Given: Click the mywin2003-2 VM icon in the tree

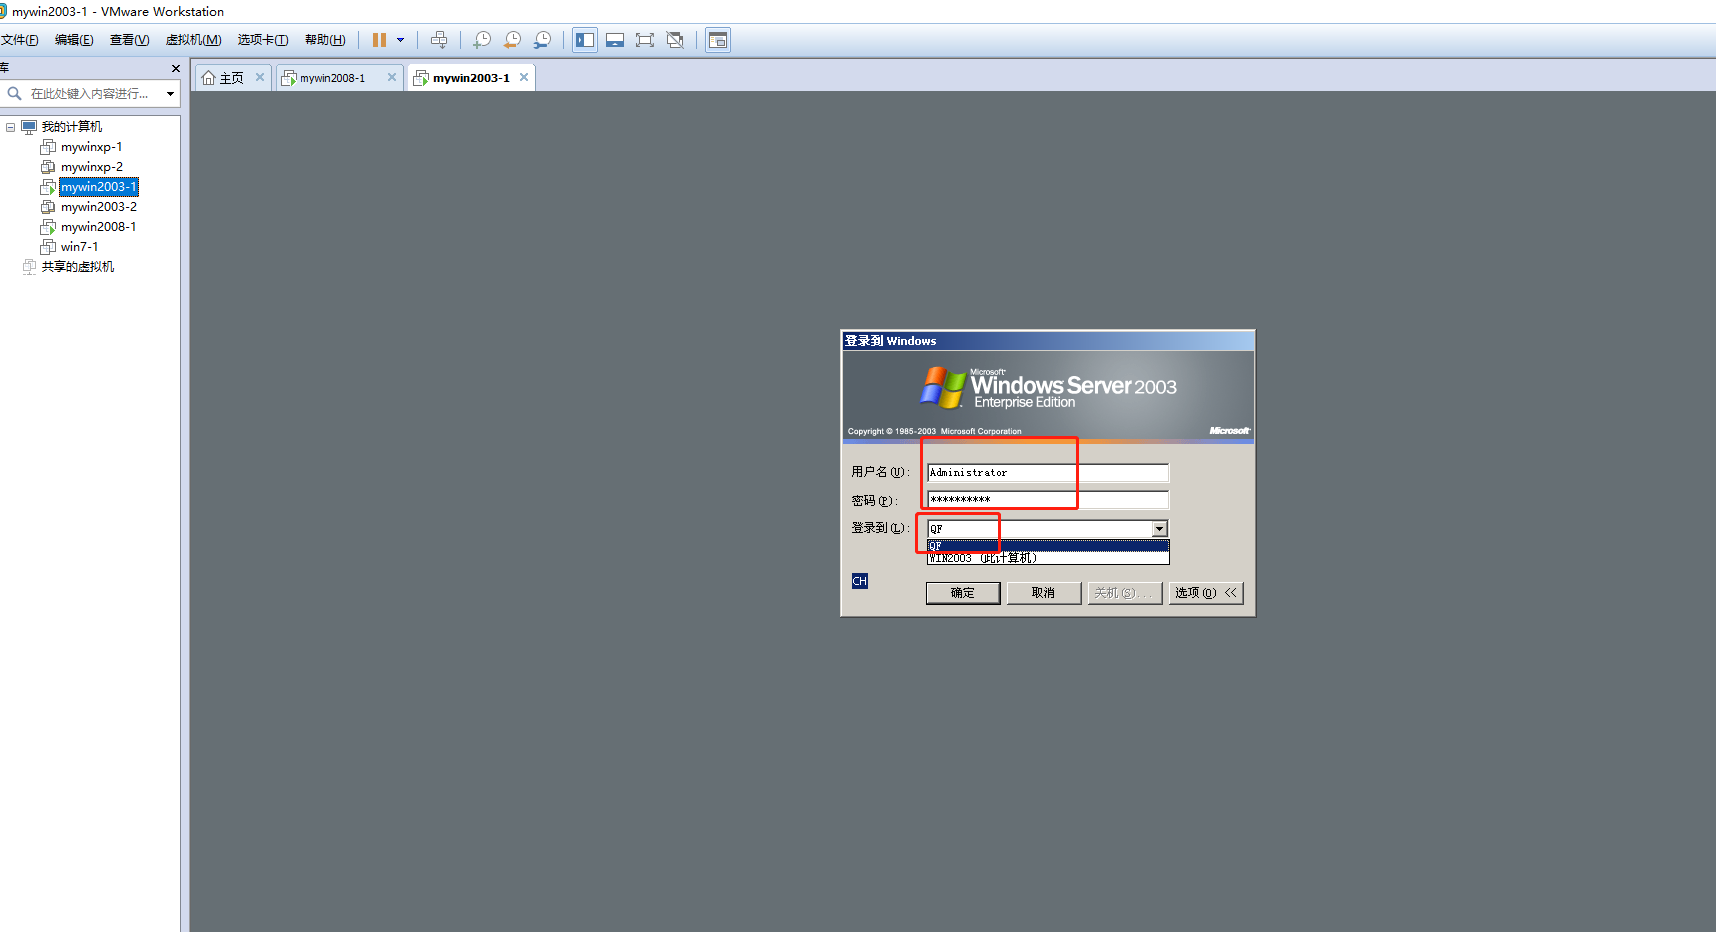Looking at the screenshot, I should click(x=48, y=207).
